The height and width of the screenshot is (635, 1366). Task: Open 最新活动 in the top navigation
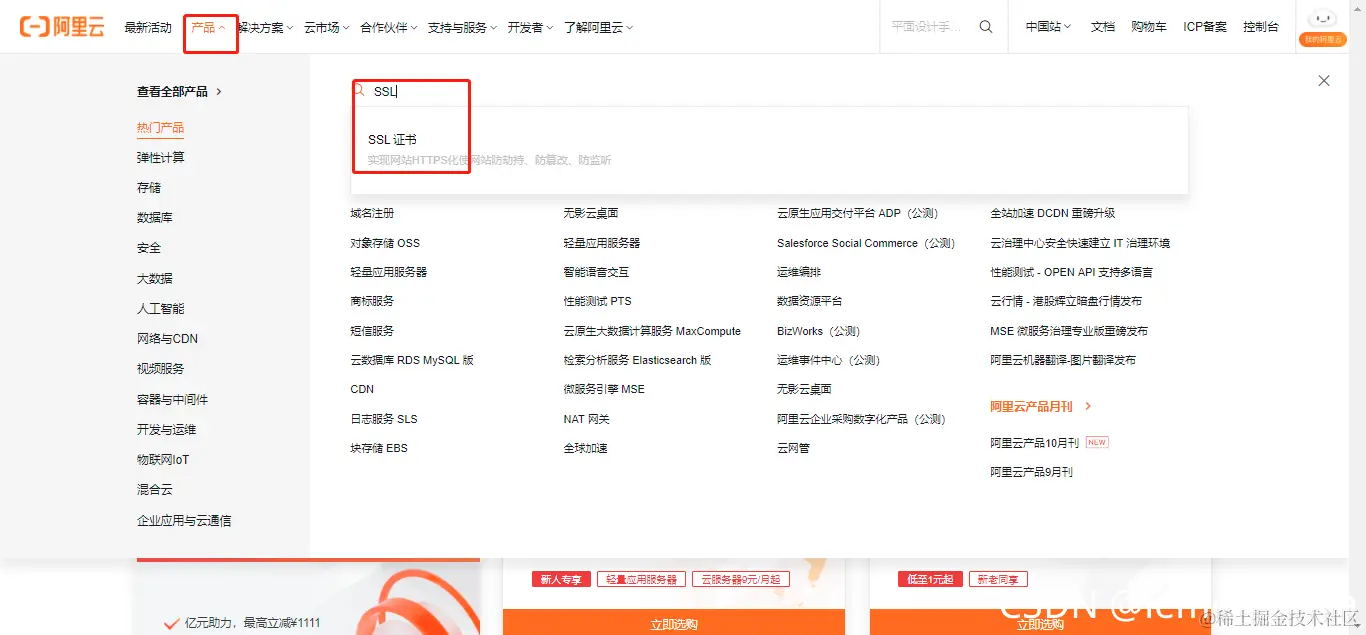[148, 27]
